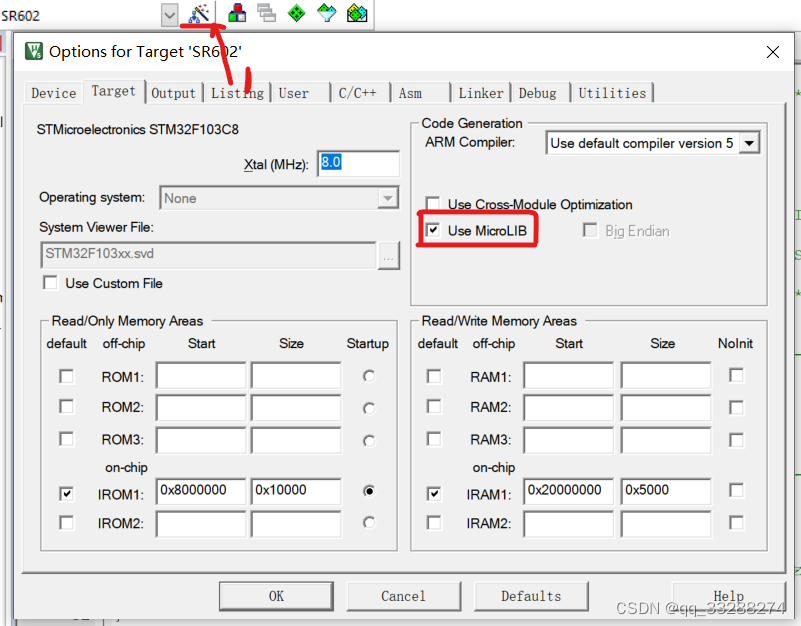This screenshot has height=626, width=801.
Task: Open Help for target options
Action: coord(728,596)
